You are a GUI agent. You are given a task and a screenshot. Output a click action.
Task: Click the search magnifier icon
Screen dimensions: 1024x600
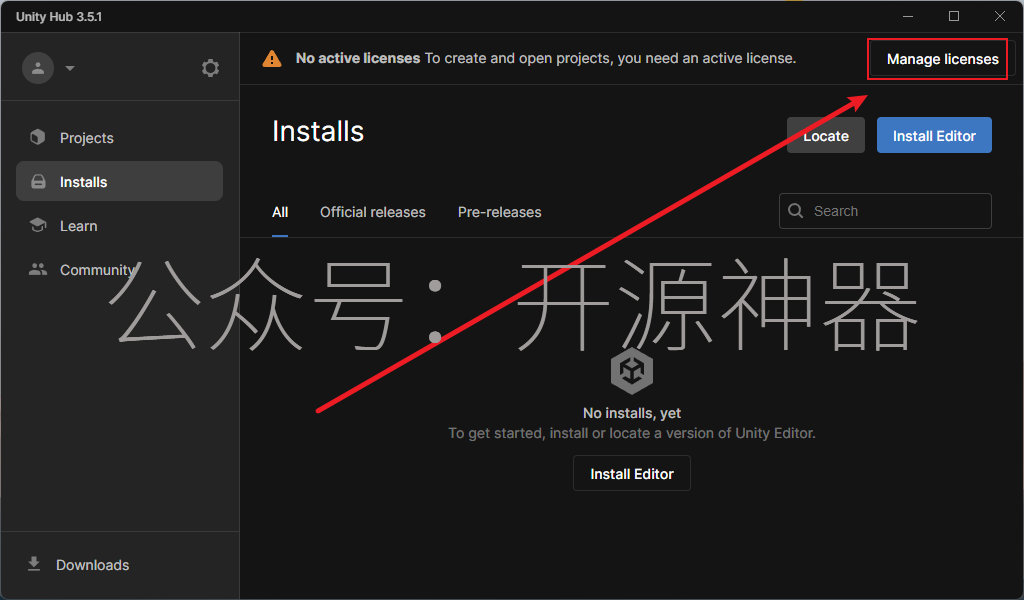tap(795, 211)
